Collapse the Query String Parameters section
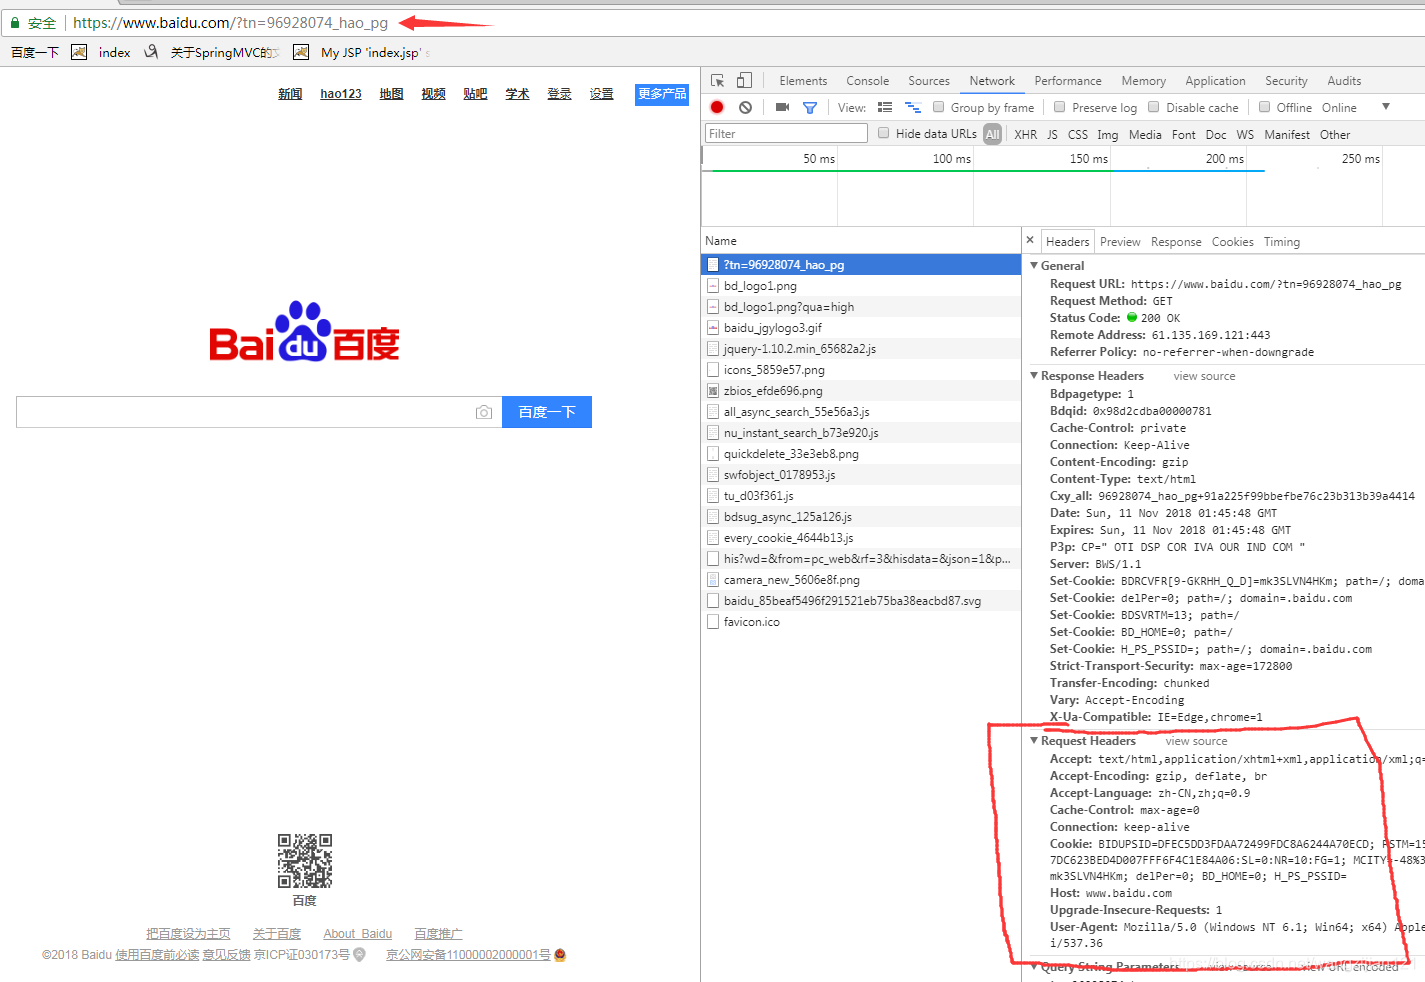 (x=1034, y=966)
